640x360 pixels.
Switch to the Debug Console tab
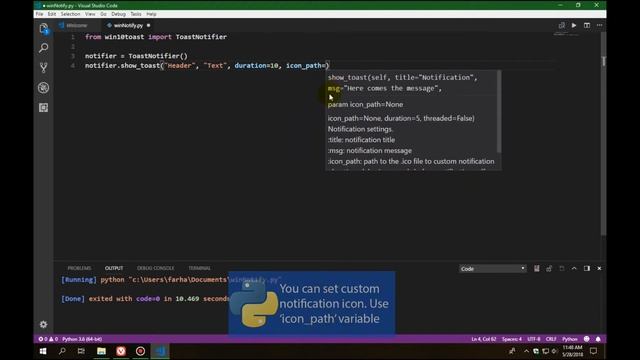156,268
